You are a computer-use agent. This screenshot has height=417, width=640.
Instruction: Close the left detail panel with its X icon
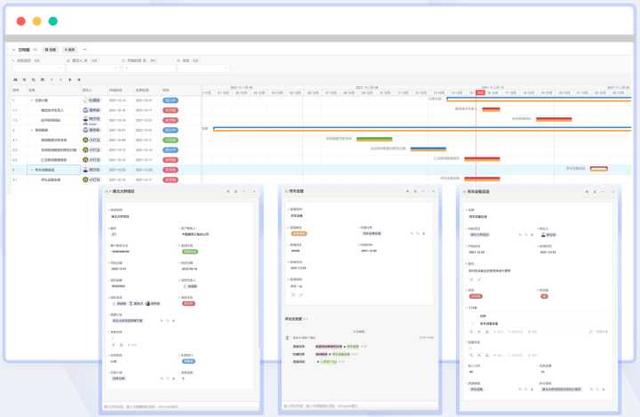click(254, 191)
